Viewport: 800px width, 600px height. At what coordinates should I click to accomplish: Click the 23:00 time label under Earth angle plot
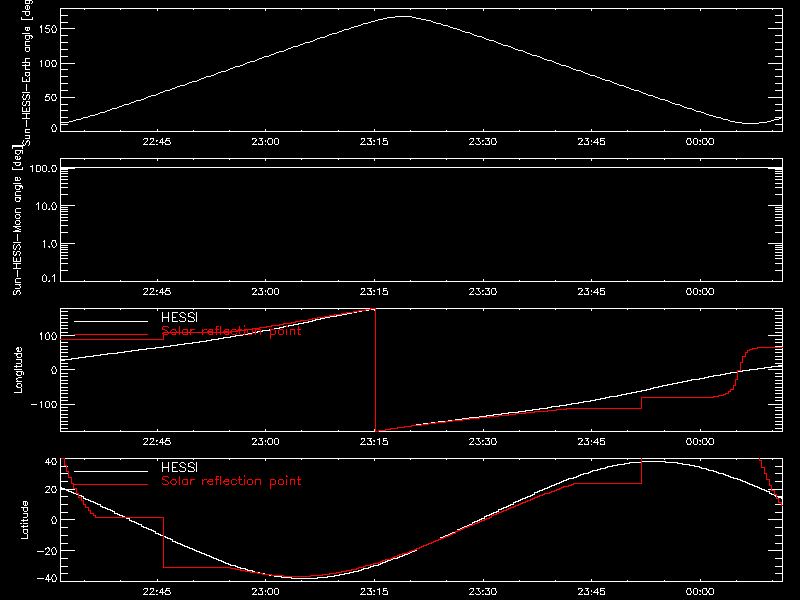265,142
